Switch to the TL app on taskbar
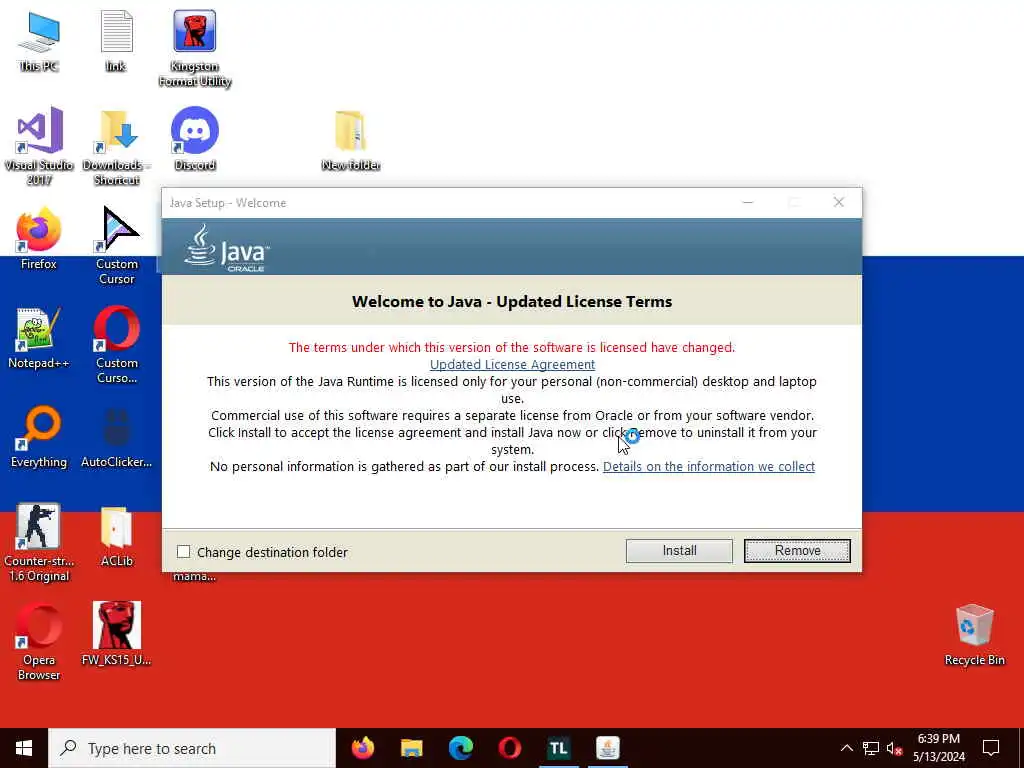1024x768 pixels. coord(558,748)
